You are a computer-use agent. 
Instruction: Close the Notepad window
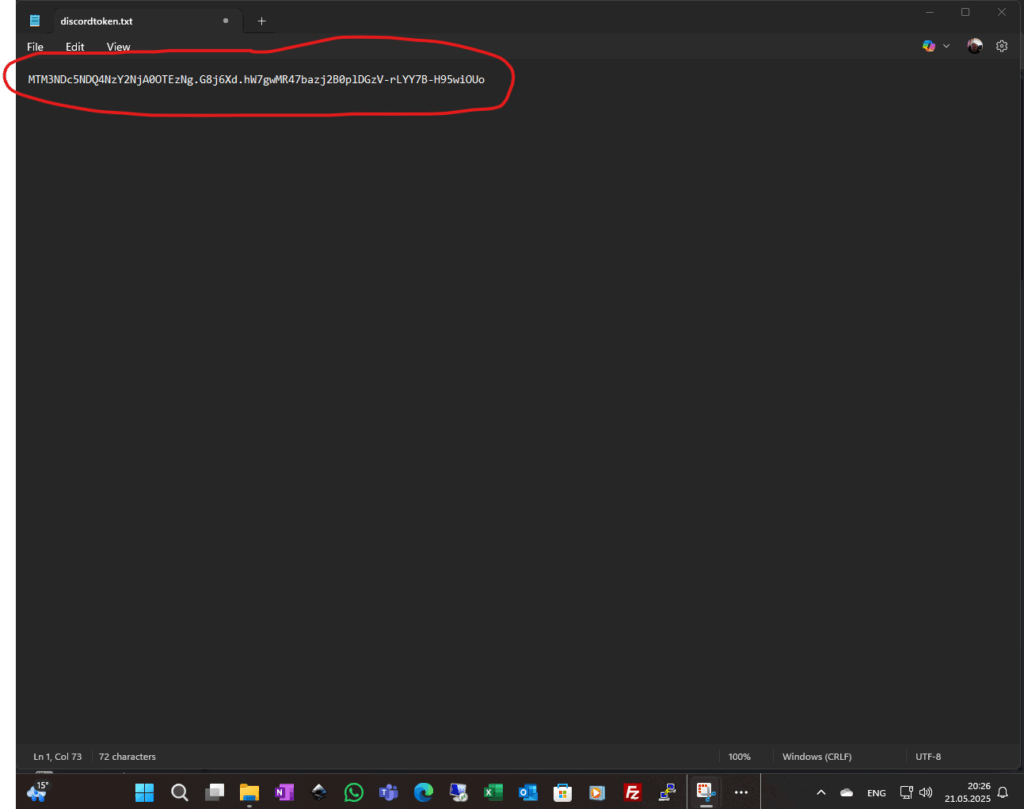(x=1001, y=12)
